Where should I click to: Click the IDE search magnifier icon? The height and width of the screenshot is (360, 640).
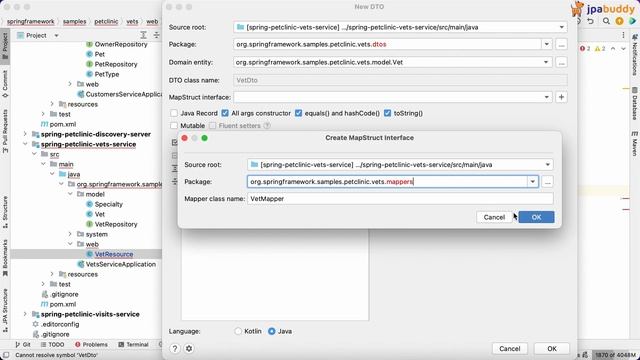pyautogui.click(x=606, y=21)
